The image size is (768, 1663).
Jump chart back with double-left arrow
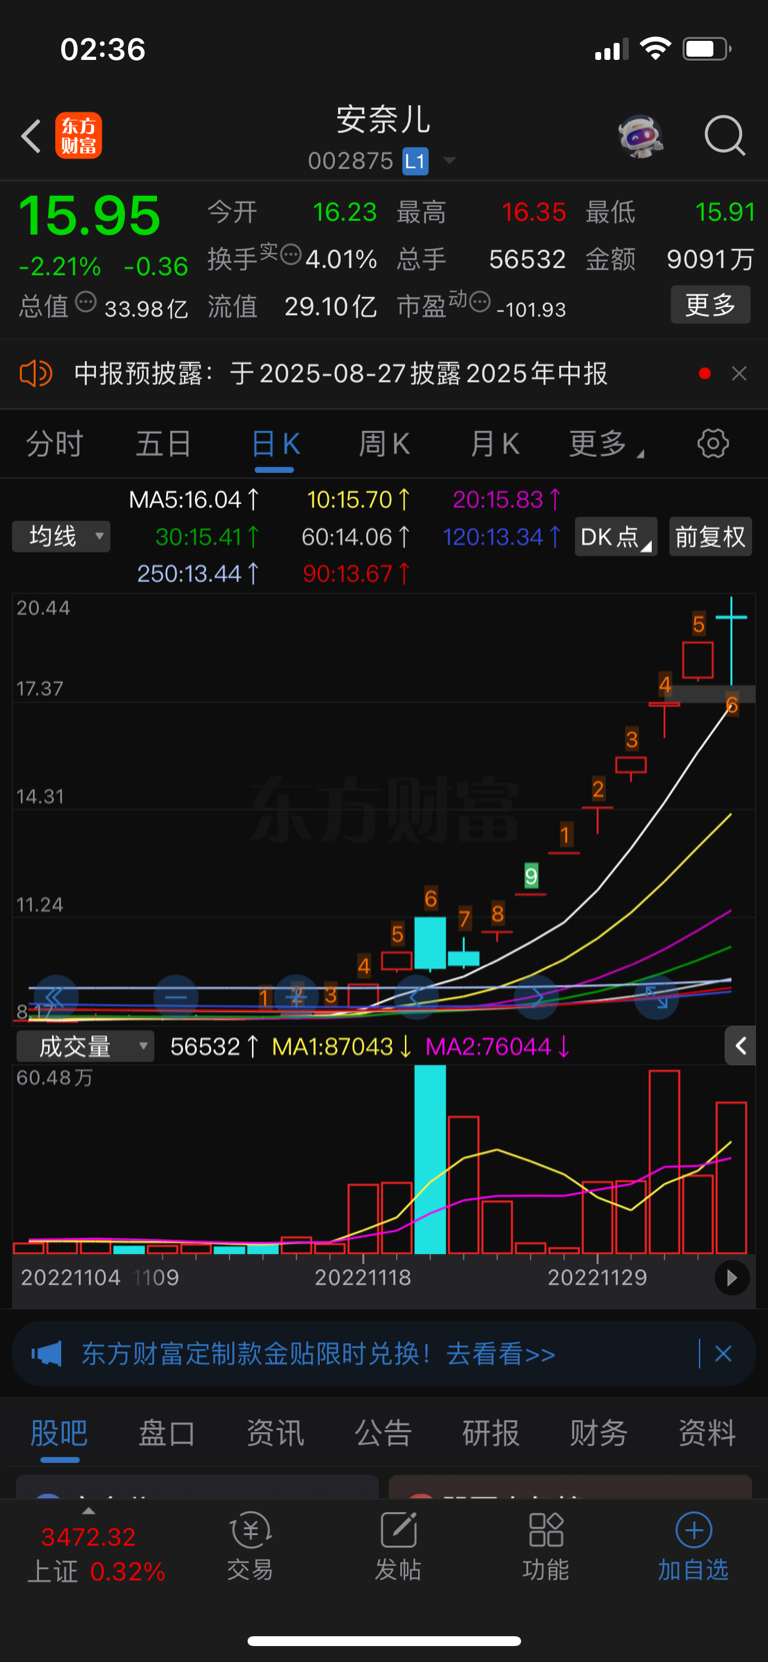point(54,997)
